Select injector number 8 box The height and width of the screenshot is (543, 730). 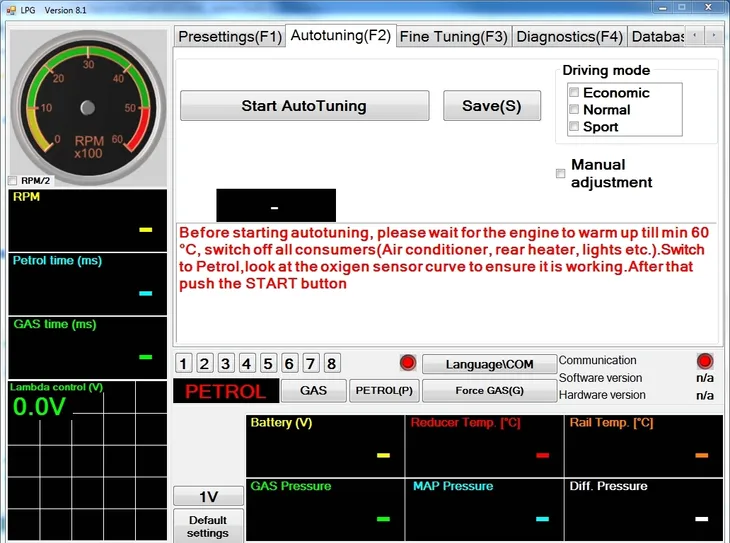pos(332,363)
